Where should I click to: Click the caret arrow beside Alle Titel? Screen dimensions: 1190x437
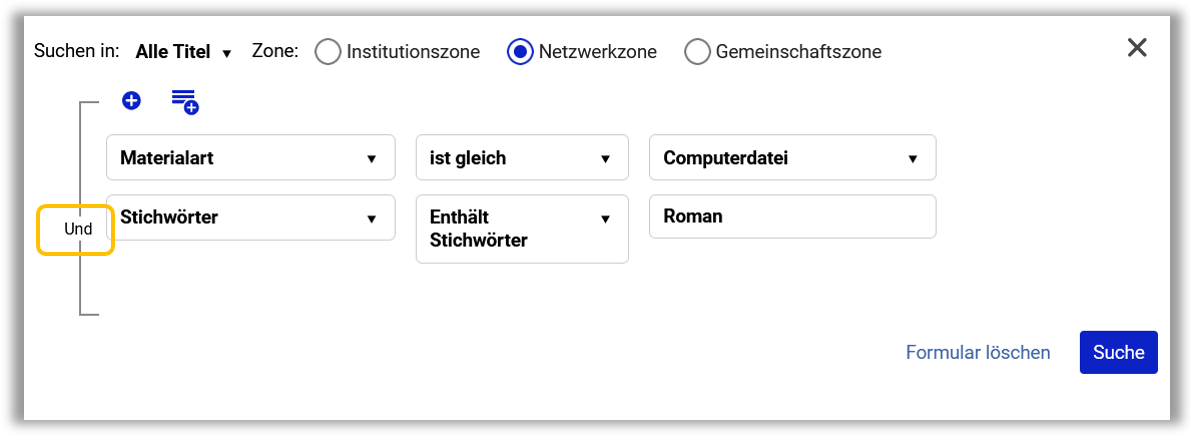click(226, 53)
